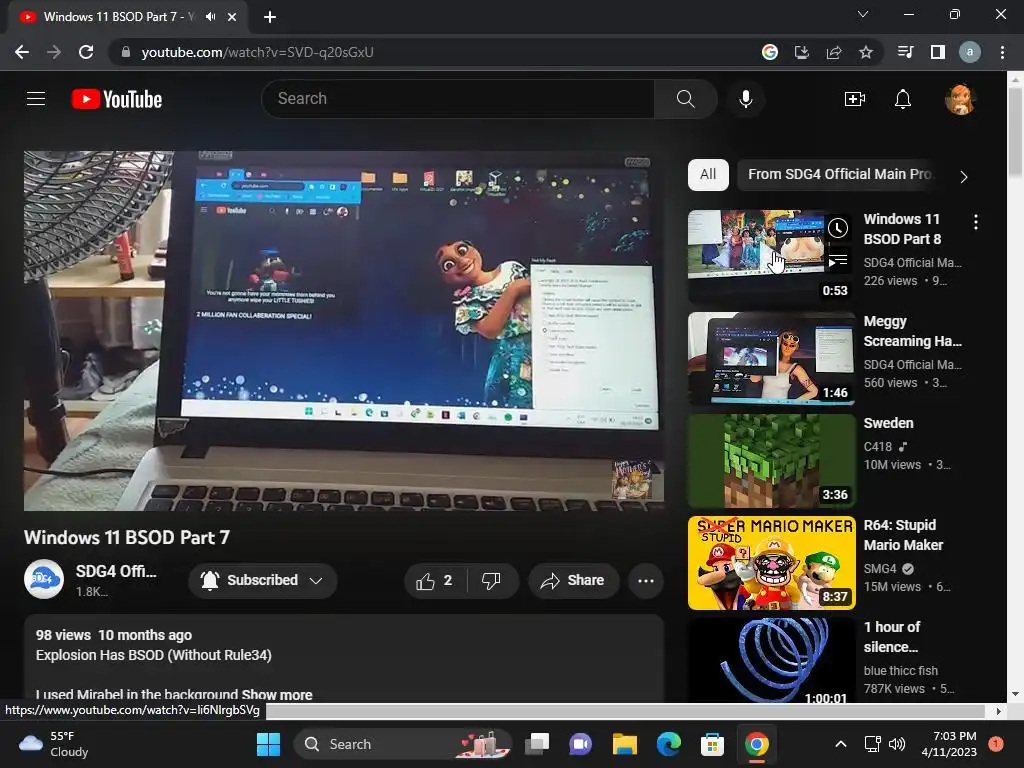Open more actions ellipsis under video
The height and width of the screenshot is (768, 1024).
point(646,581)
